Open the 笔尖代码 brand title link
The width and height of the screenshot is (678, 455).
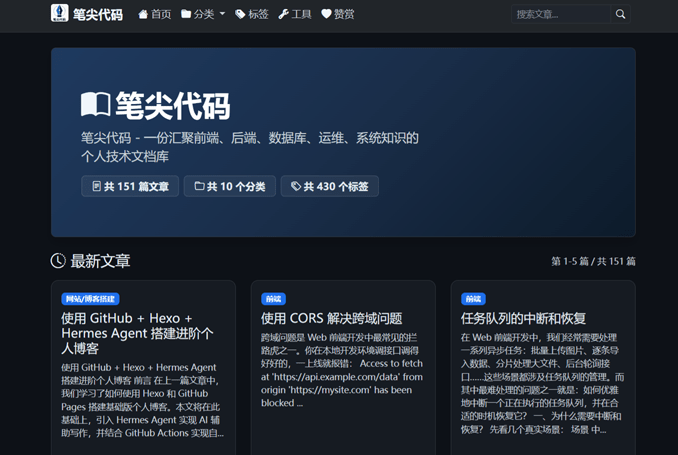click(98, 14)
